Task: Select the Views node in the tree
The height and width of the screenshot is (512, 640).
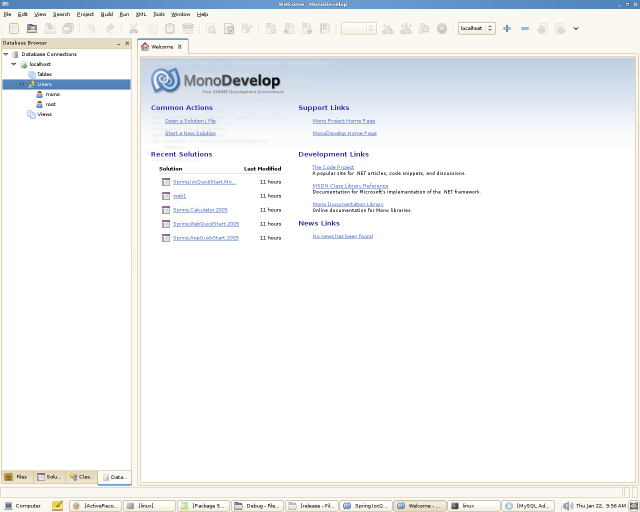Action: [44, 114]
